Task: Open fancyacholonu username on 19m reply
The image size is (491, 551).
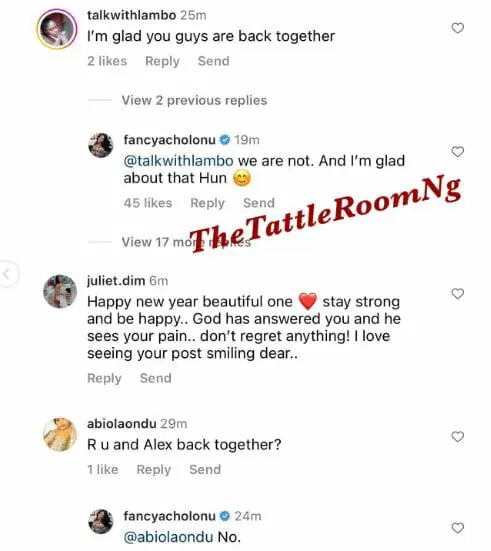Action: tap(169, 140)
